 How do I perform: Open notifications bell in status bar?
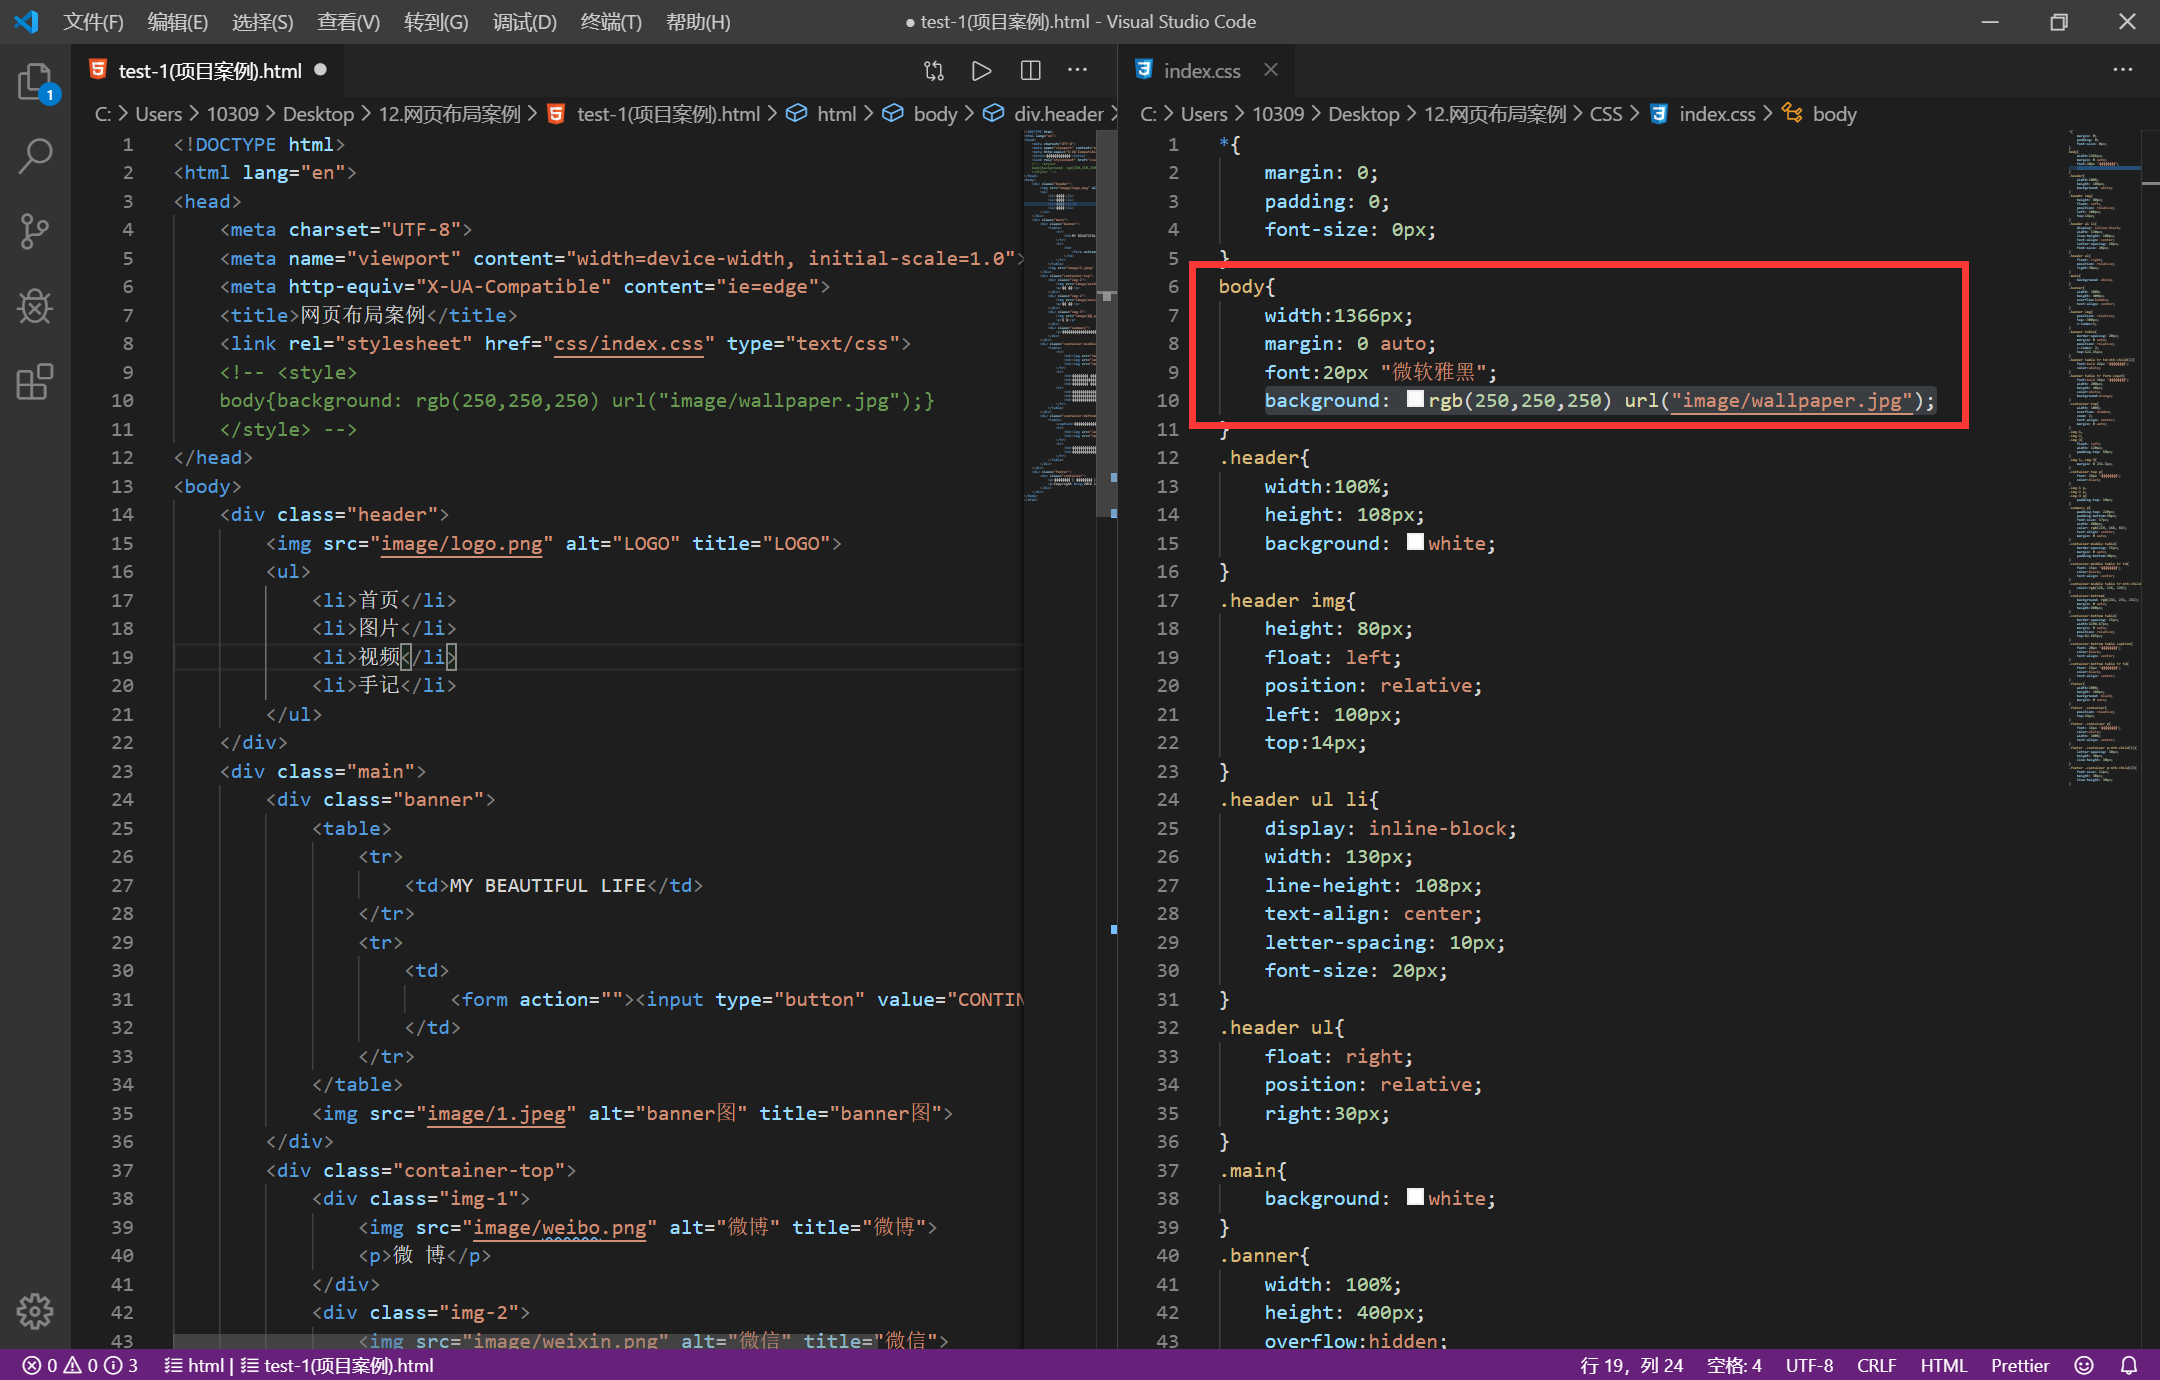(2129, 1365)
